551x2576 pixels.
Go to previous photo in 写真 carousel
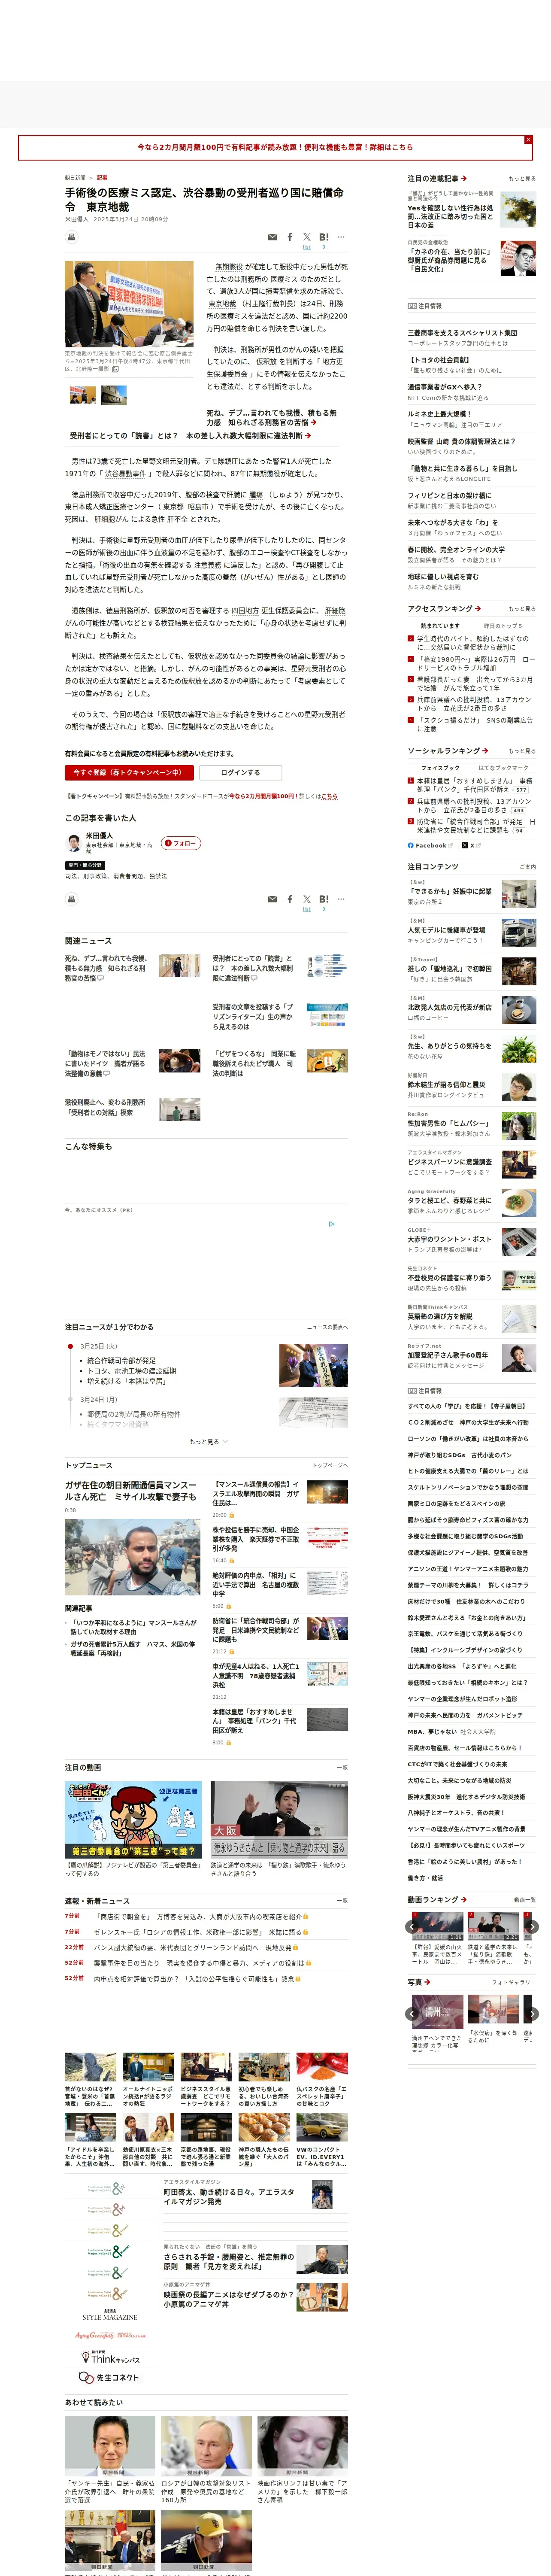[412, 2014]
